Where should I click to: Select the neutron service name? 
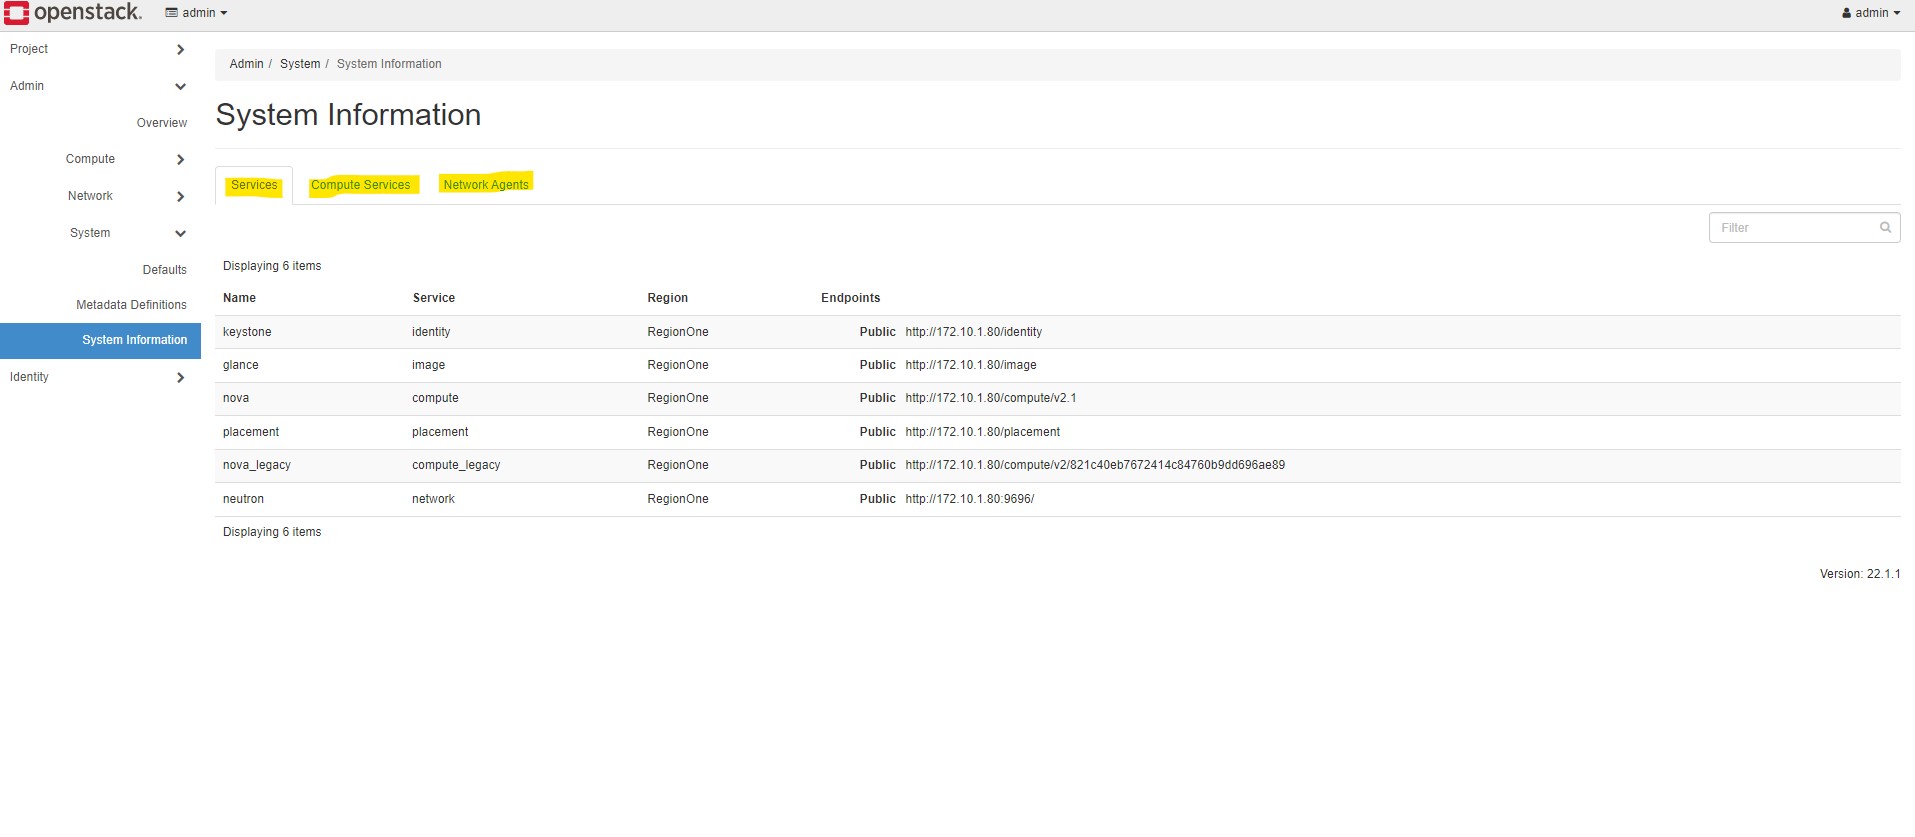[244, 499]
